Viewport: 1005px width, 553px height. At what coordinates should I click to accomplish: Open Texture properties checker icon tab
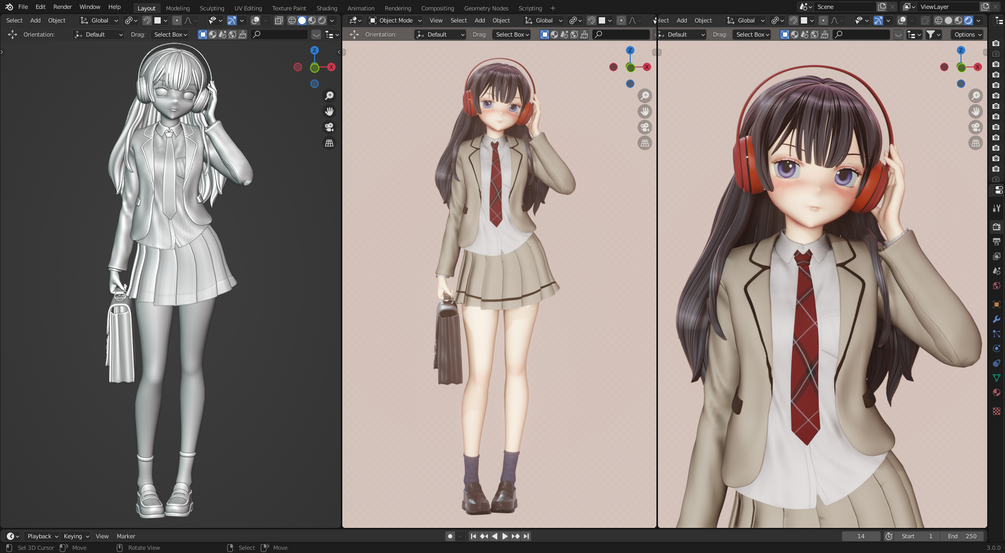click(997, 411)
